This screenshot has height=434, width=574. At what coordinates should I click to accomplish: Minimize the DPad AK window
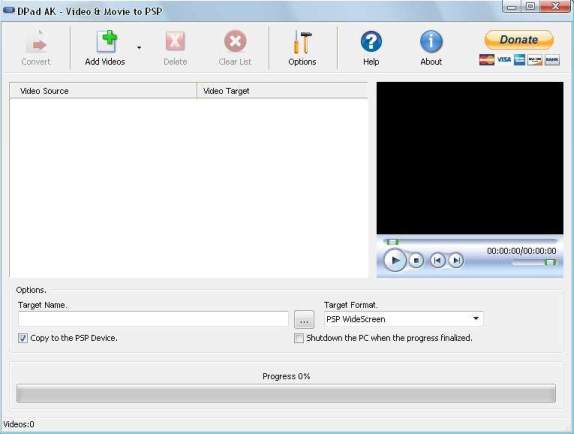(x=512, y=6)
